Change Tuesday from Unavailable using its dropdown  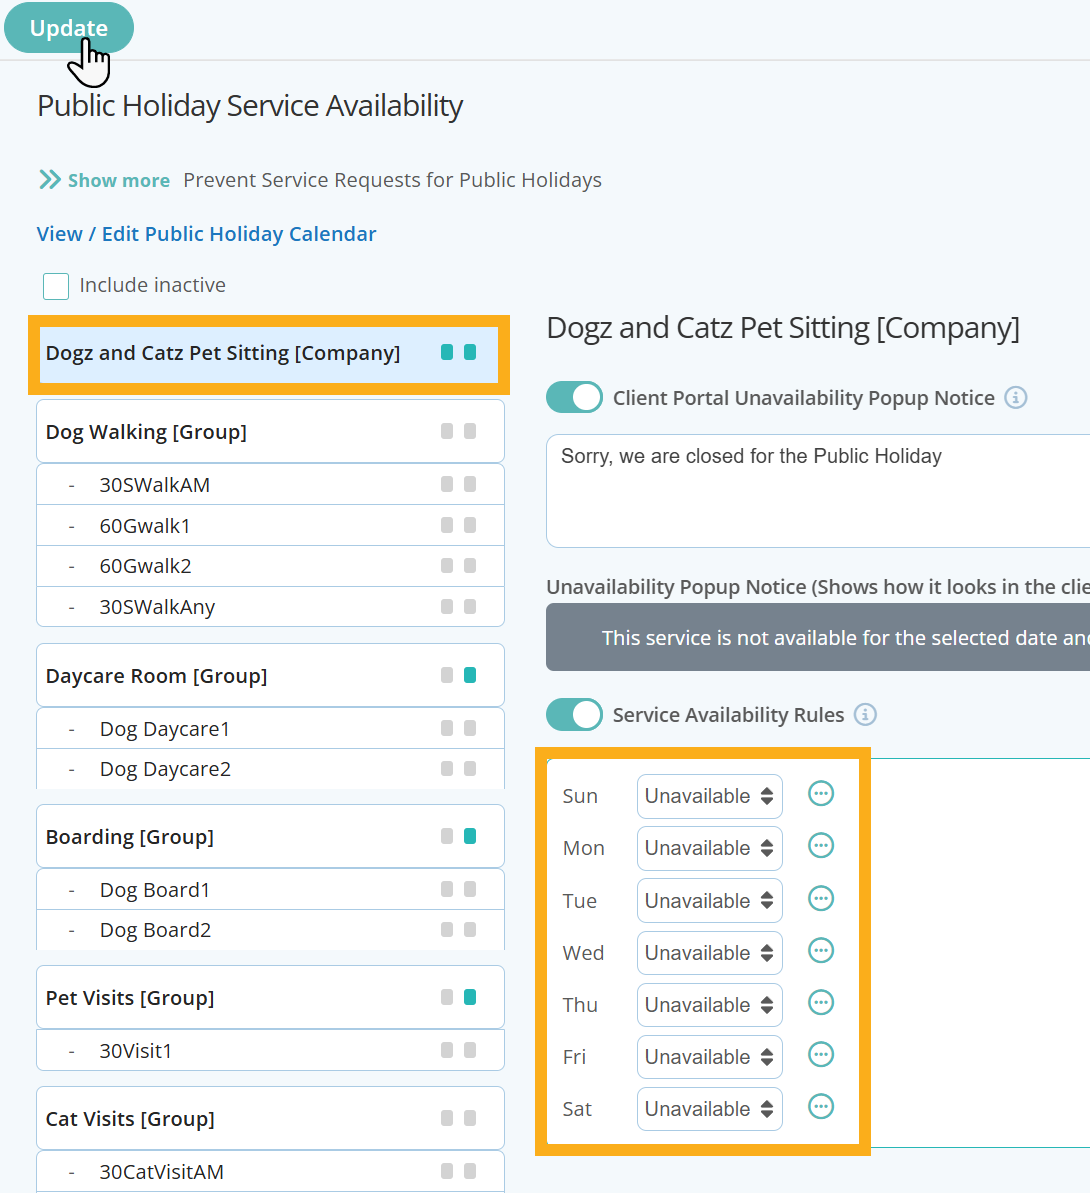click(709, 900)
